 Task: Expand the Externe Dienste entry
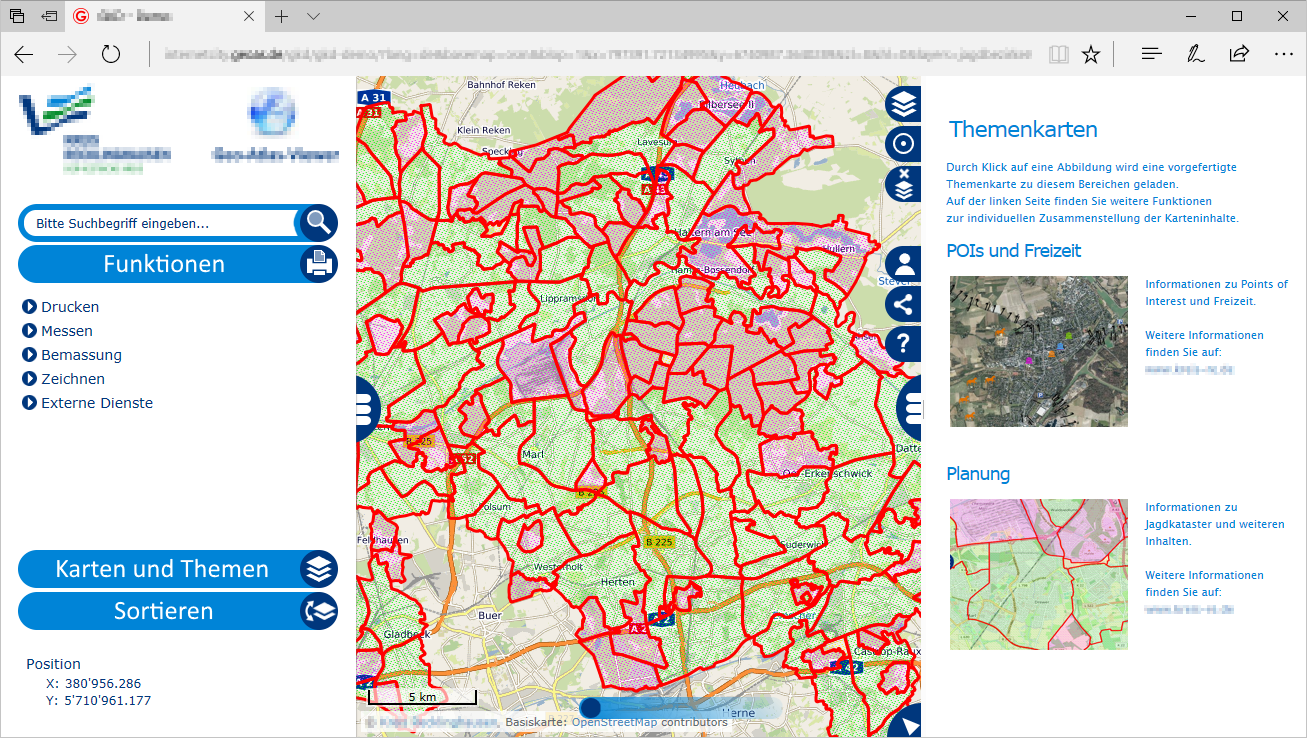tap(88, 403)
